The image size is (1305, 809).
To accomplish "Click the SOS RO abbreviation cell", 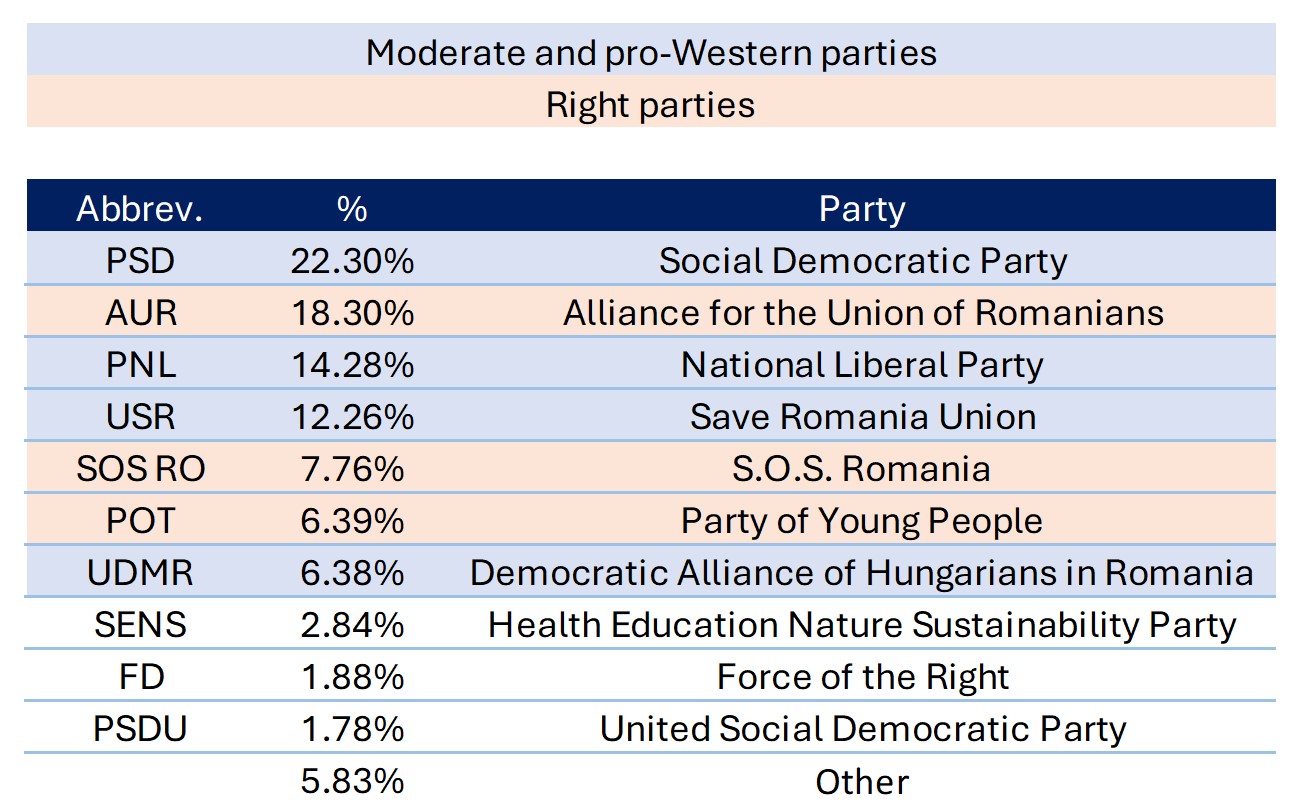I will point(140,469).
